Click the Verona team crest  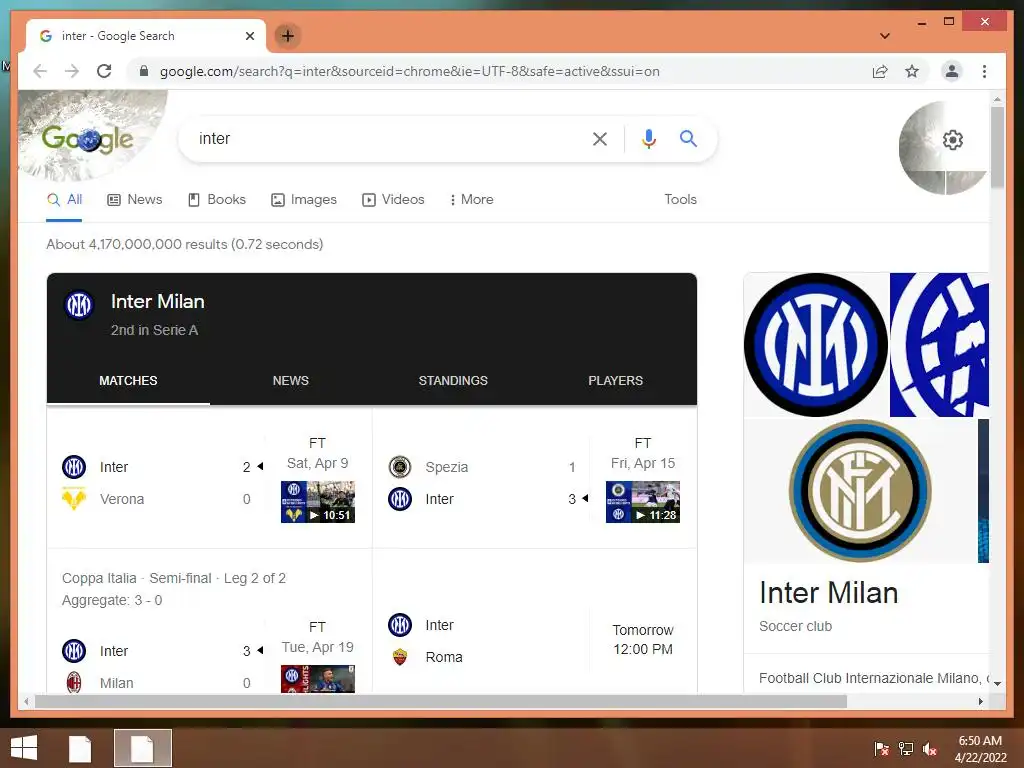pyautogui.click(x=74, y=499)
